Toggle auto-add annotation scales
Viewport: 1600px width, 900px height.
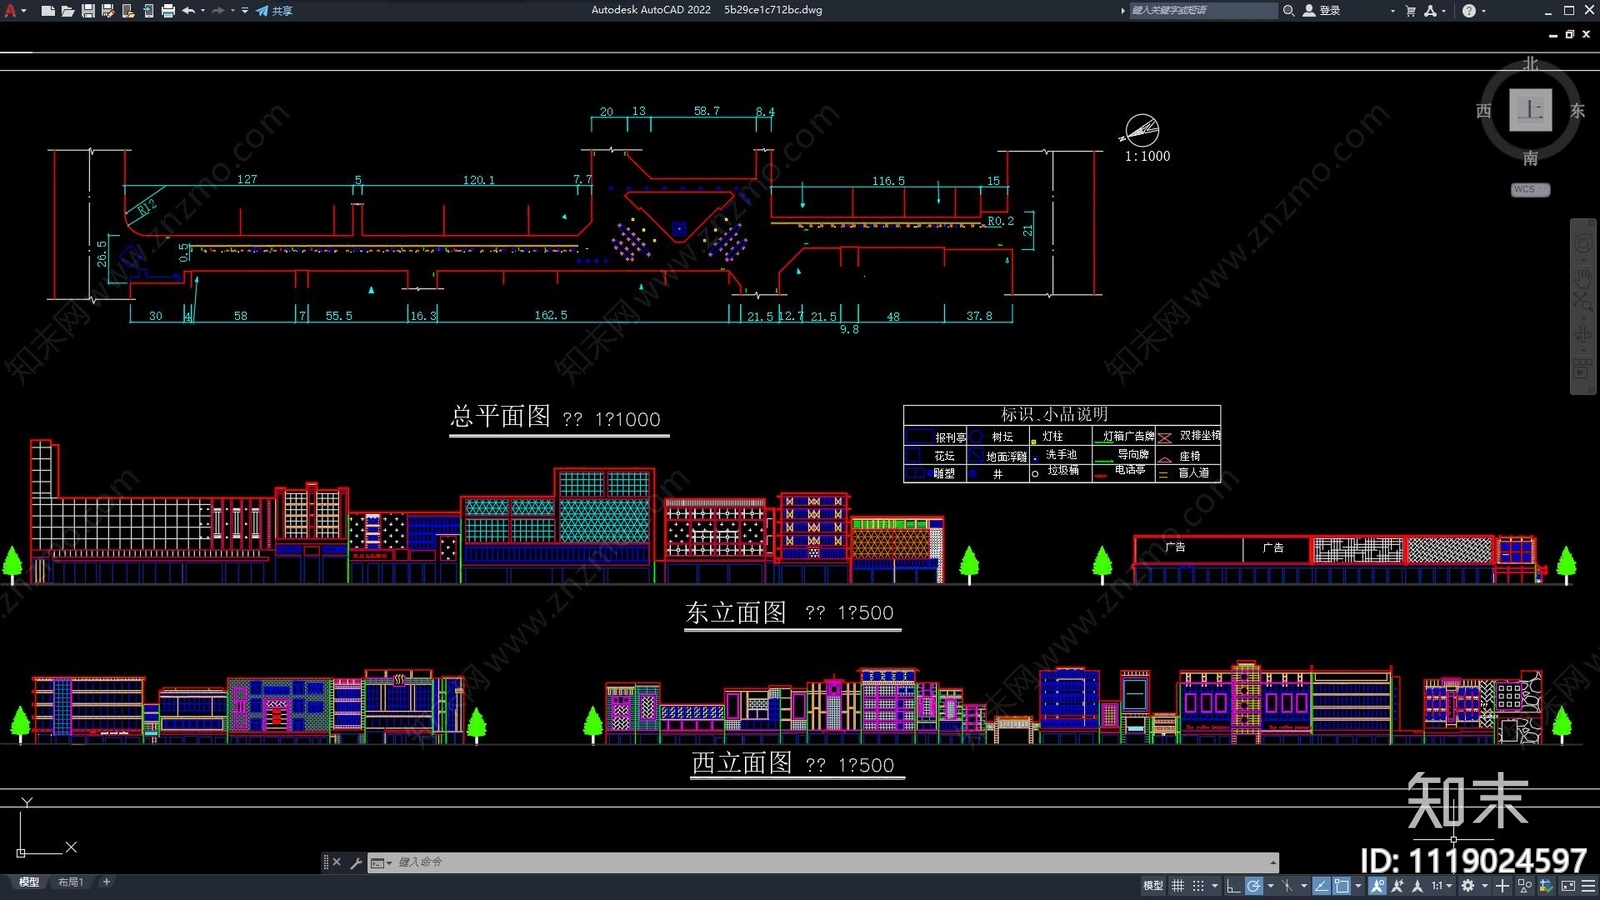1397,885
